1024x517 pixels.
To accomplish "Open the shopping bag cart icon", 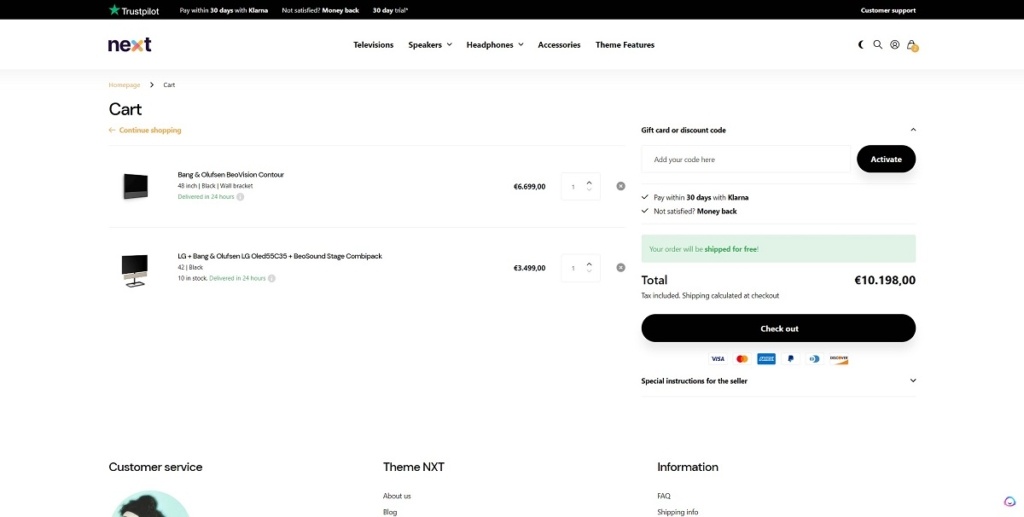I will (911, 45).
